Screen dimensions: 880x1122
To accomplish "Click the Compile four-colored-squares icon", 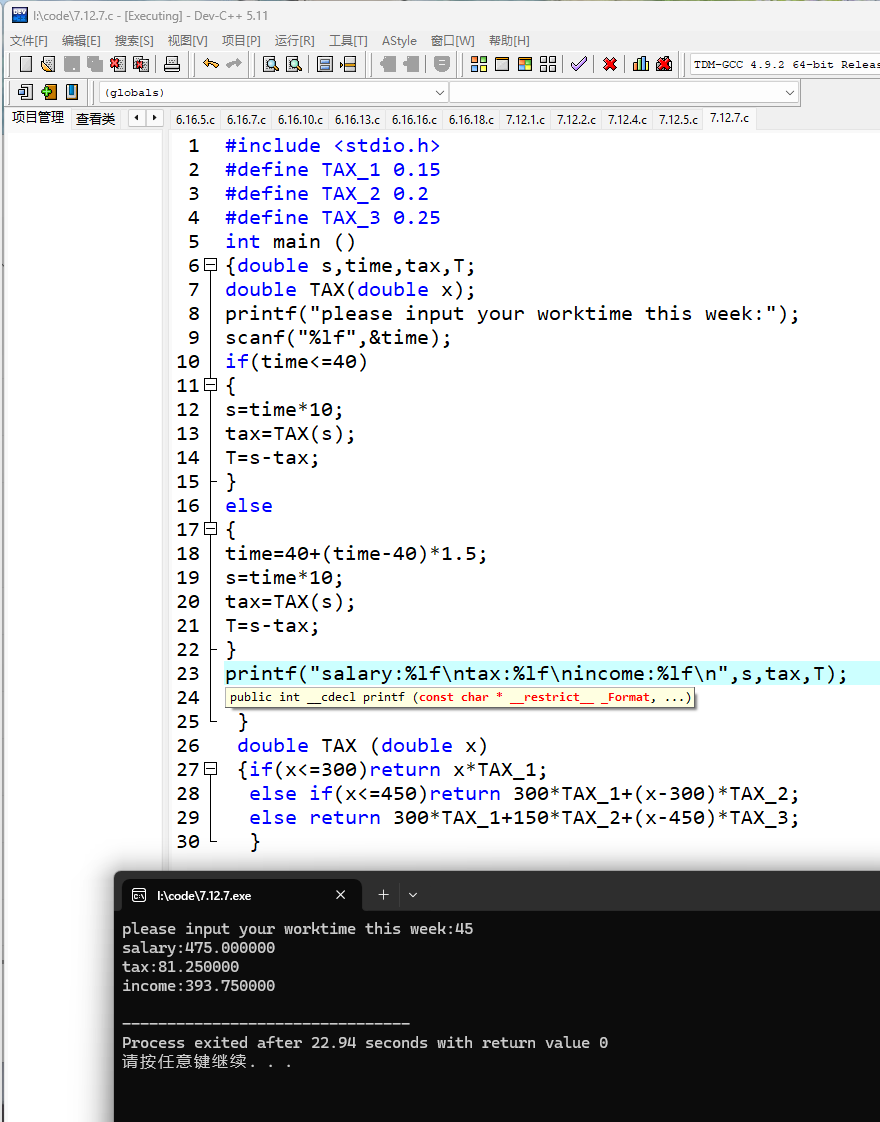I will (x=479, y=64).
